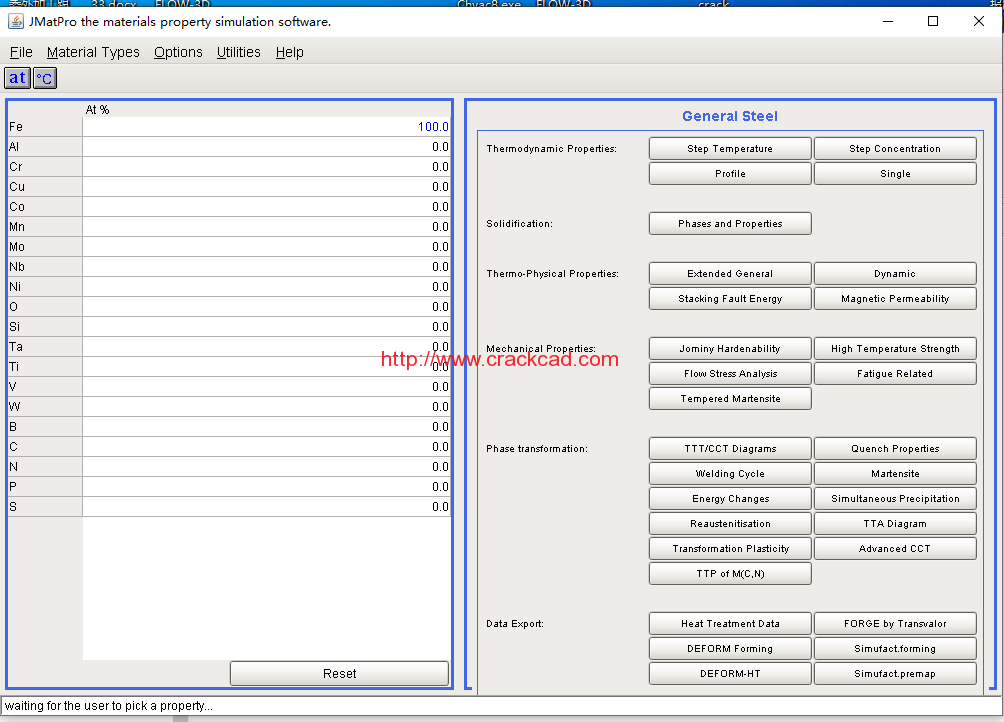Open the TTA Diagram

[x=895, y=523]
